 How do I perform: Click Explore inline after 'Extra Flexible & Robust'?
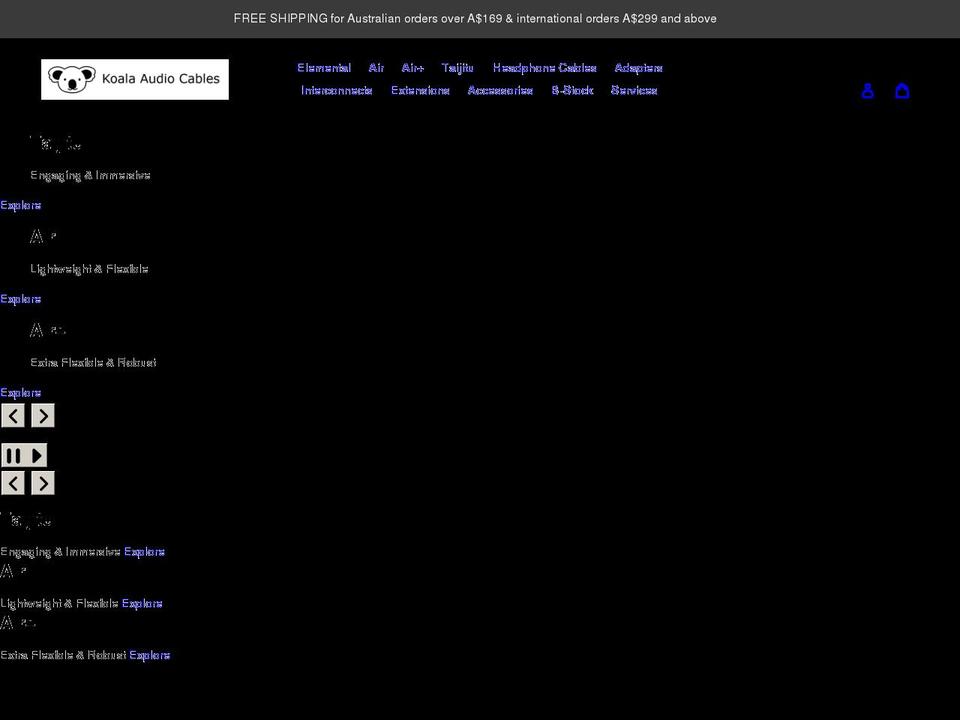click(149, 655)
